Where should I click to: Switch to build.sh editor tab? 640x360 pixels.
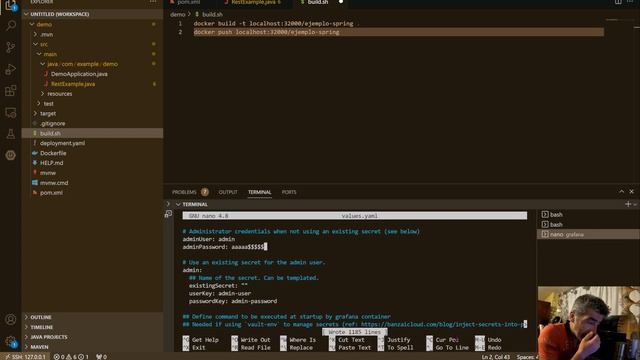click(x=318, y=2)
